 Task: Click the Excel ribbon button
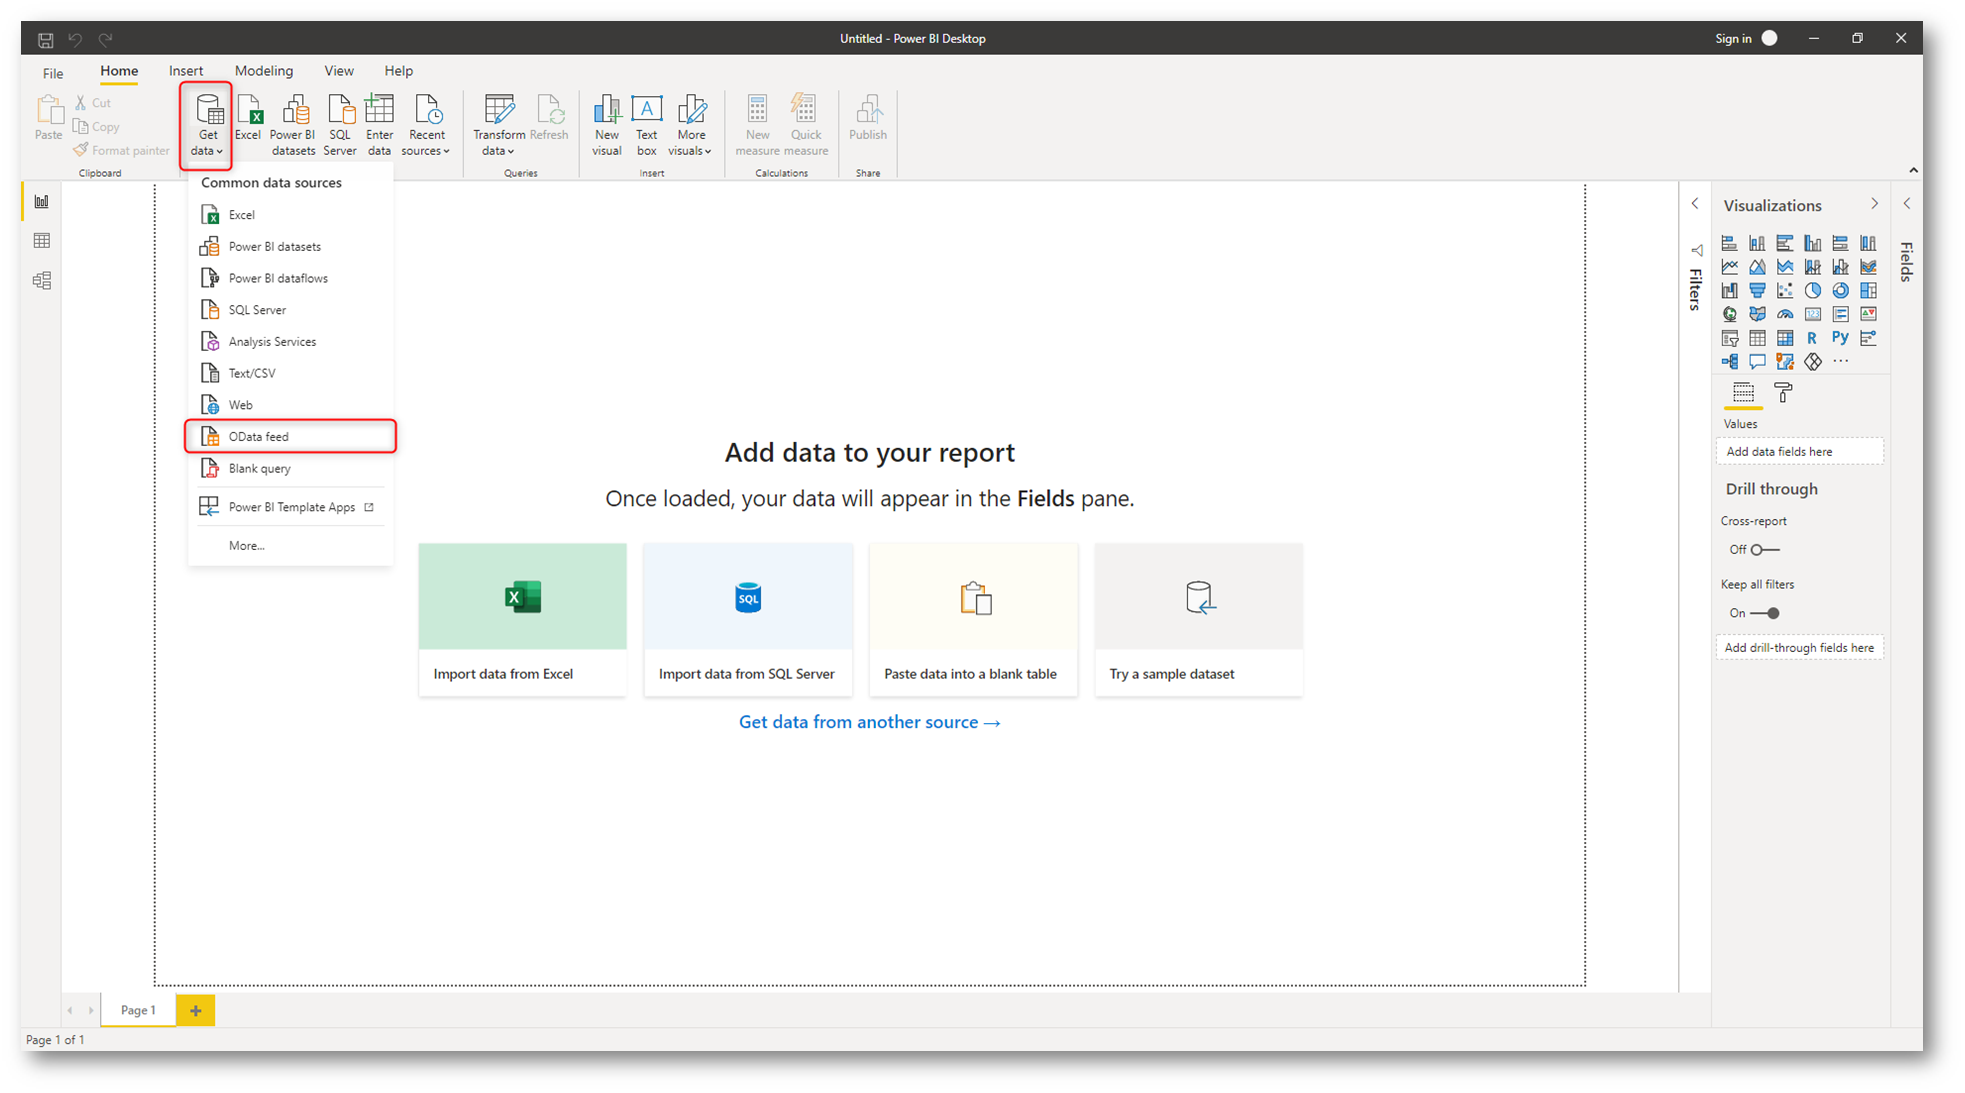(x=248, y=120)
